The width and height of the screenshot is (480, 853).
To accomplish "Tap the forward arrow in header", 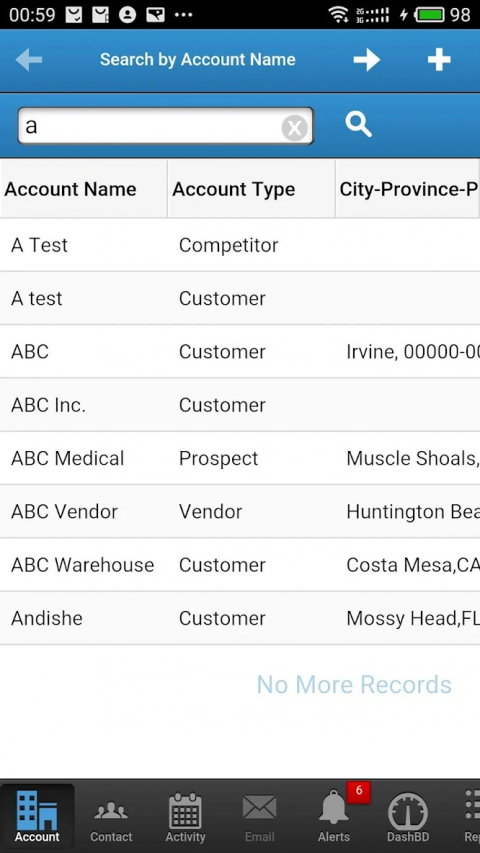I will point(366,60).
